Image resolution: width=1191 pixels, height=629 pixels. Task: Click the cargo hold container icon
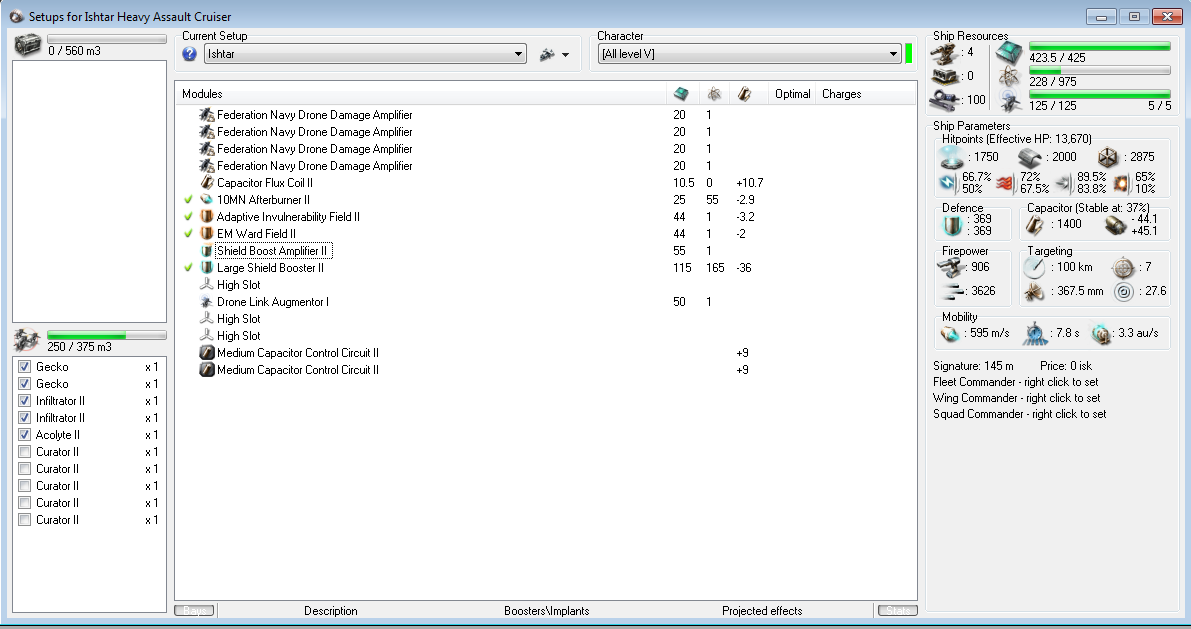[x=27, y=45]
